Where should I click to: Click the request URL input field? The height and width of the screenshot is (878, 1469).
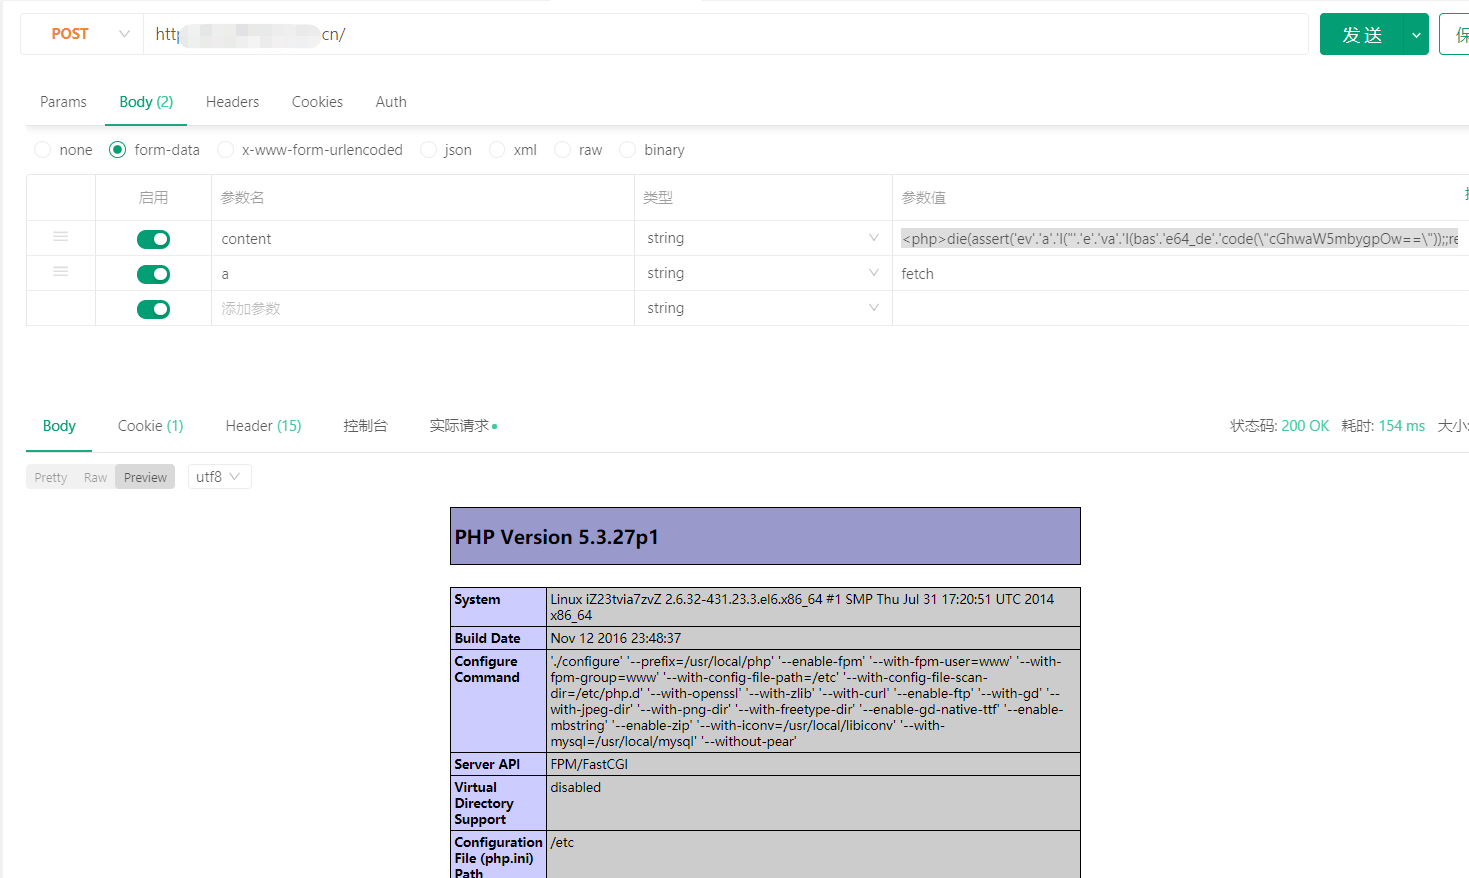click(x=726, y=34)
